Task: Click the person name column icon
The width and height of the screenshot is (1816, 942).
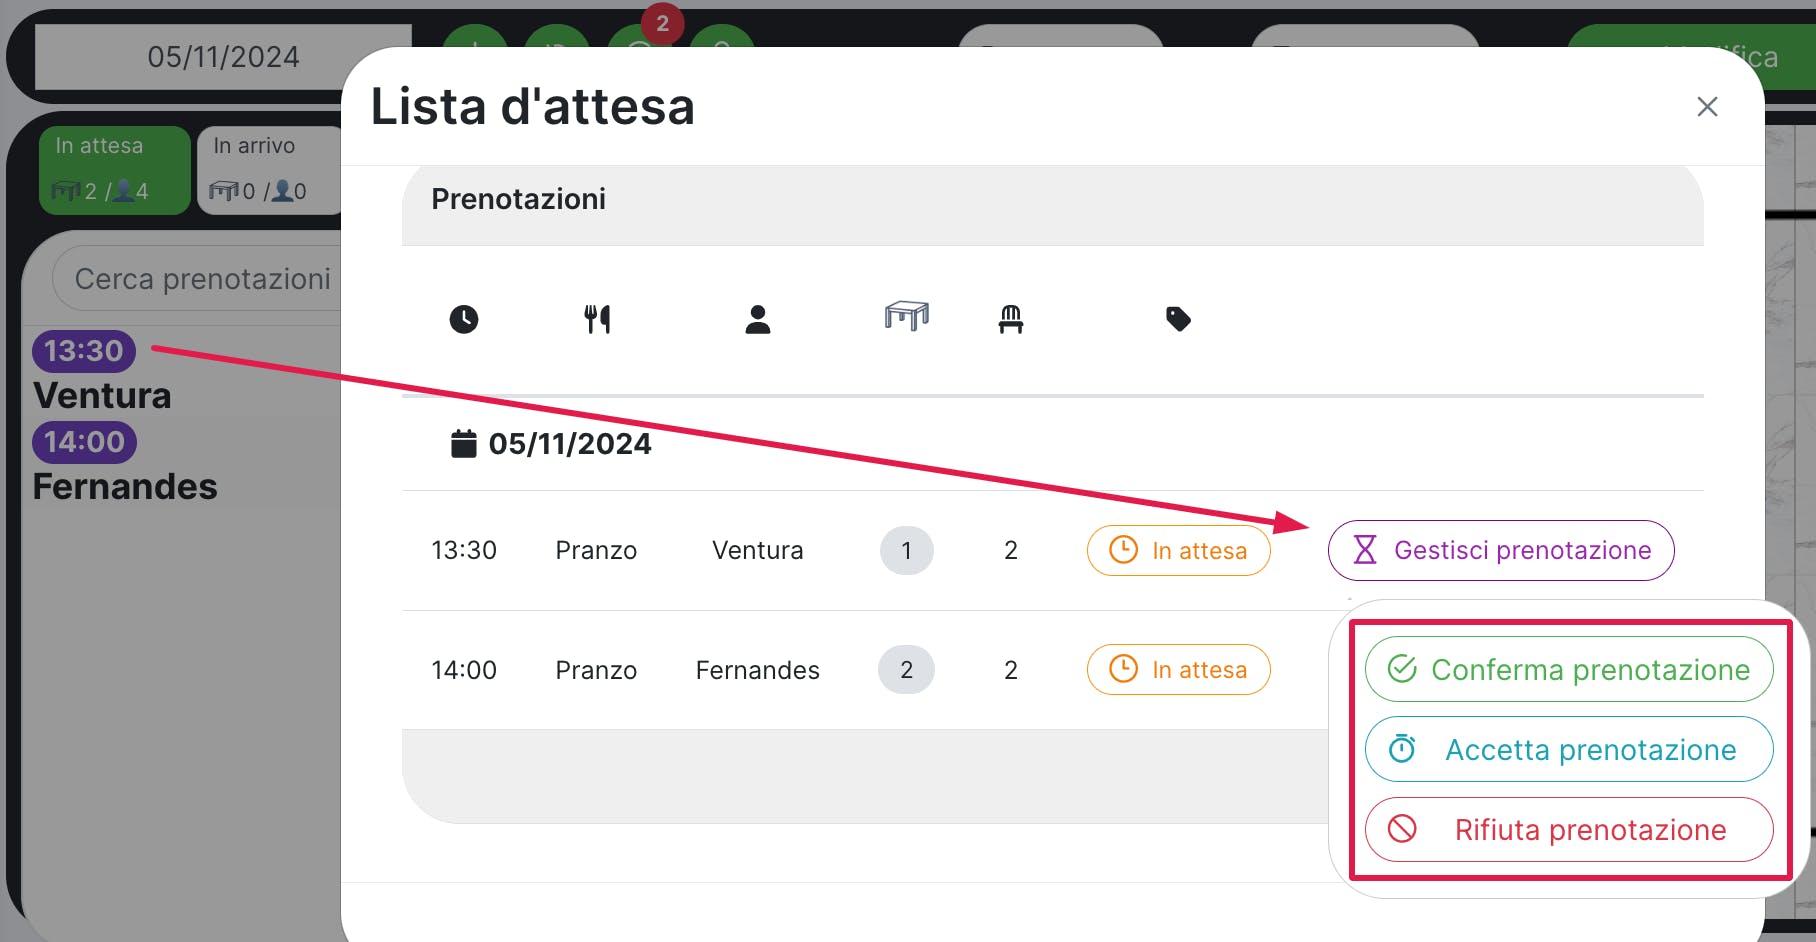Action: (758, 319)
